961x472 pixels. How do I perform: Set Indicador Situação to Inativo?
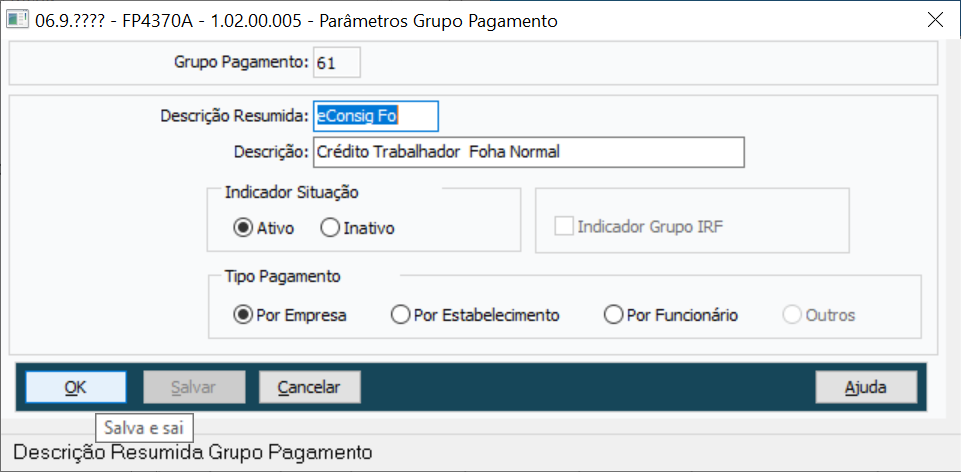pyautogui.click(x=330, y=228)
